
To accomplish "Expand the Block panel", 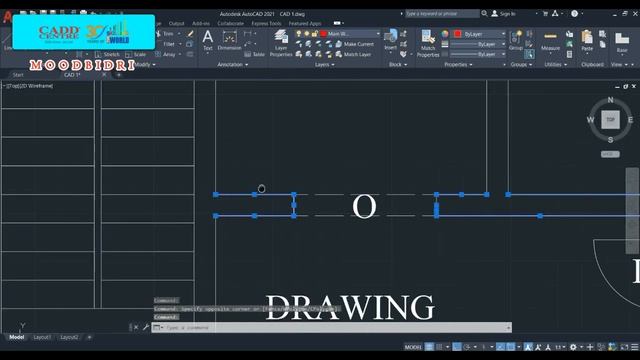I will (x=398, y=64).
